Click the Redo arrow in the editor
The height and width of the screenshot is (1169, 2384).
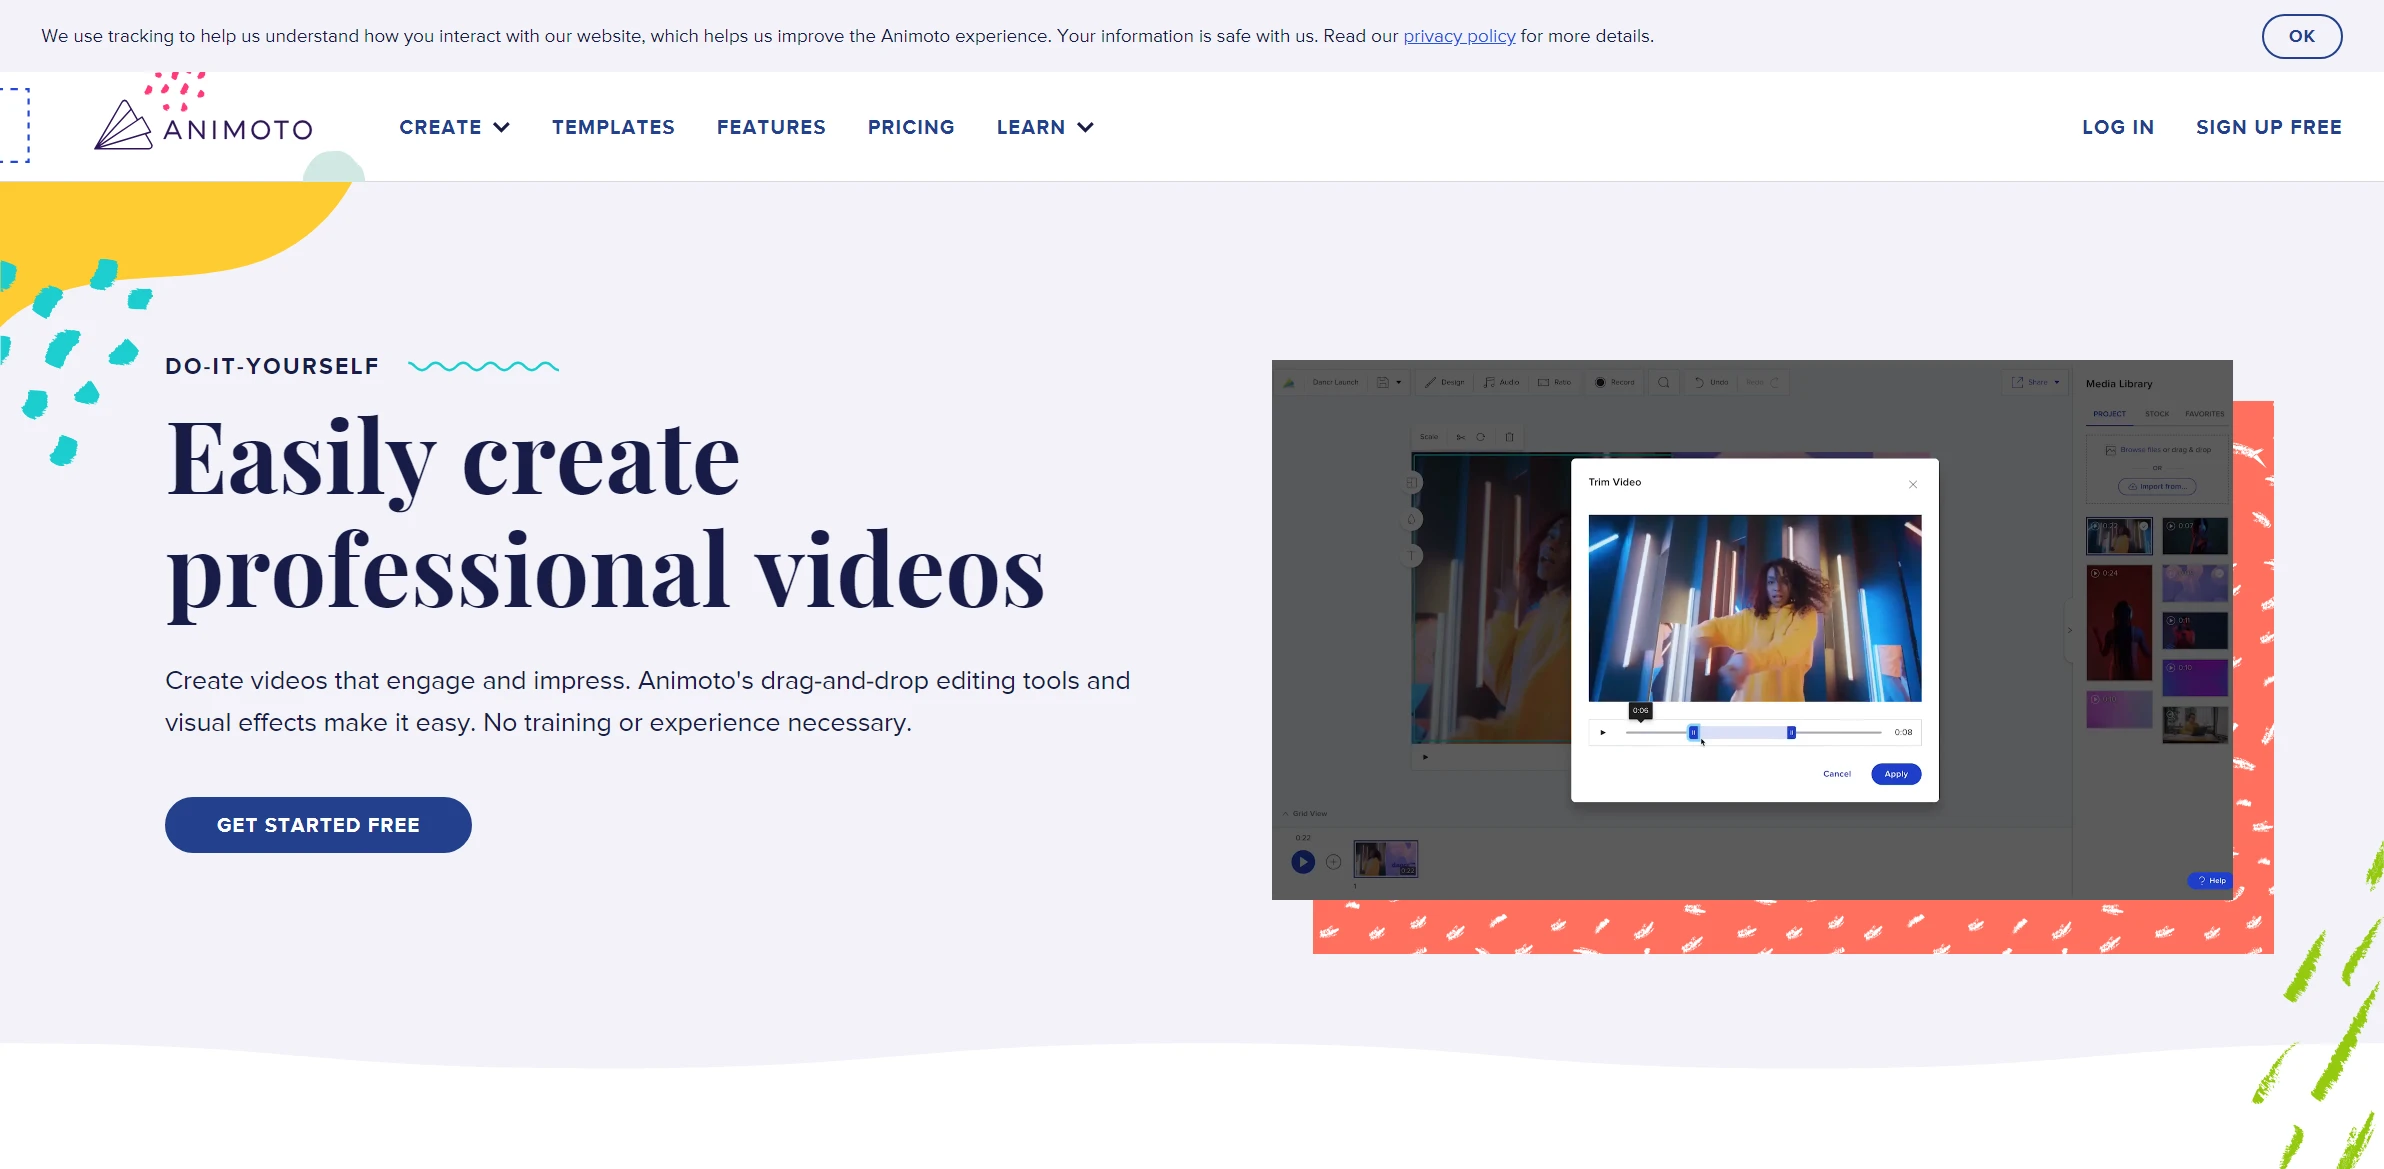pos(1763,382)
